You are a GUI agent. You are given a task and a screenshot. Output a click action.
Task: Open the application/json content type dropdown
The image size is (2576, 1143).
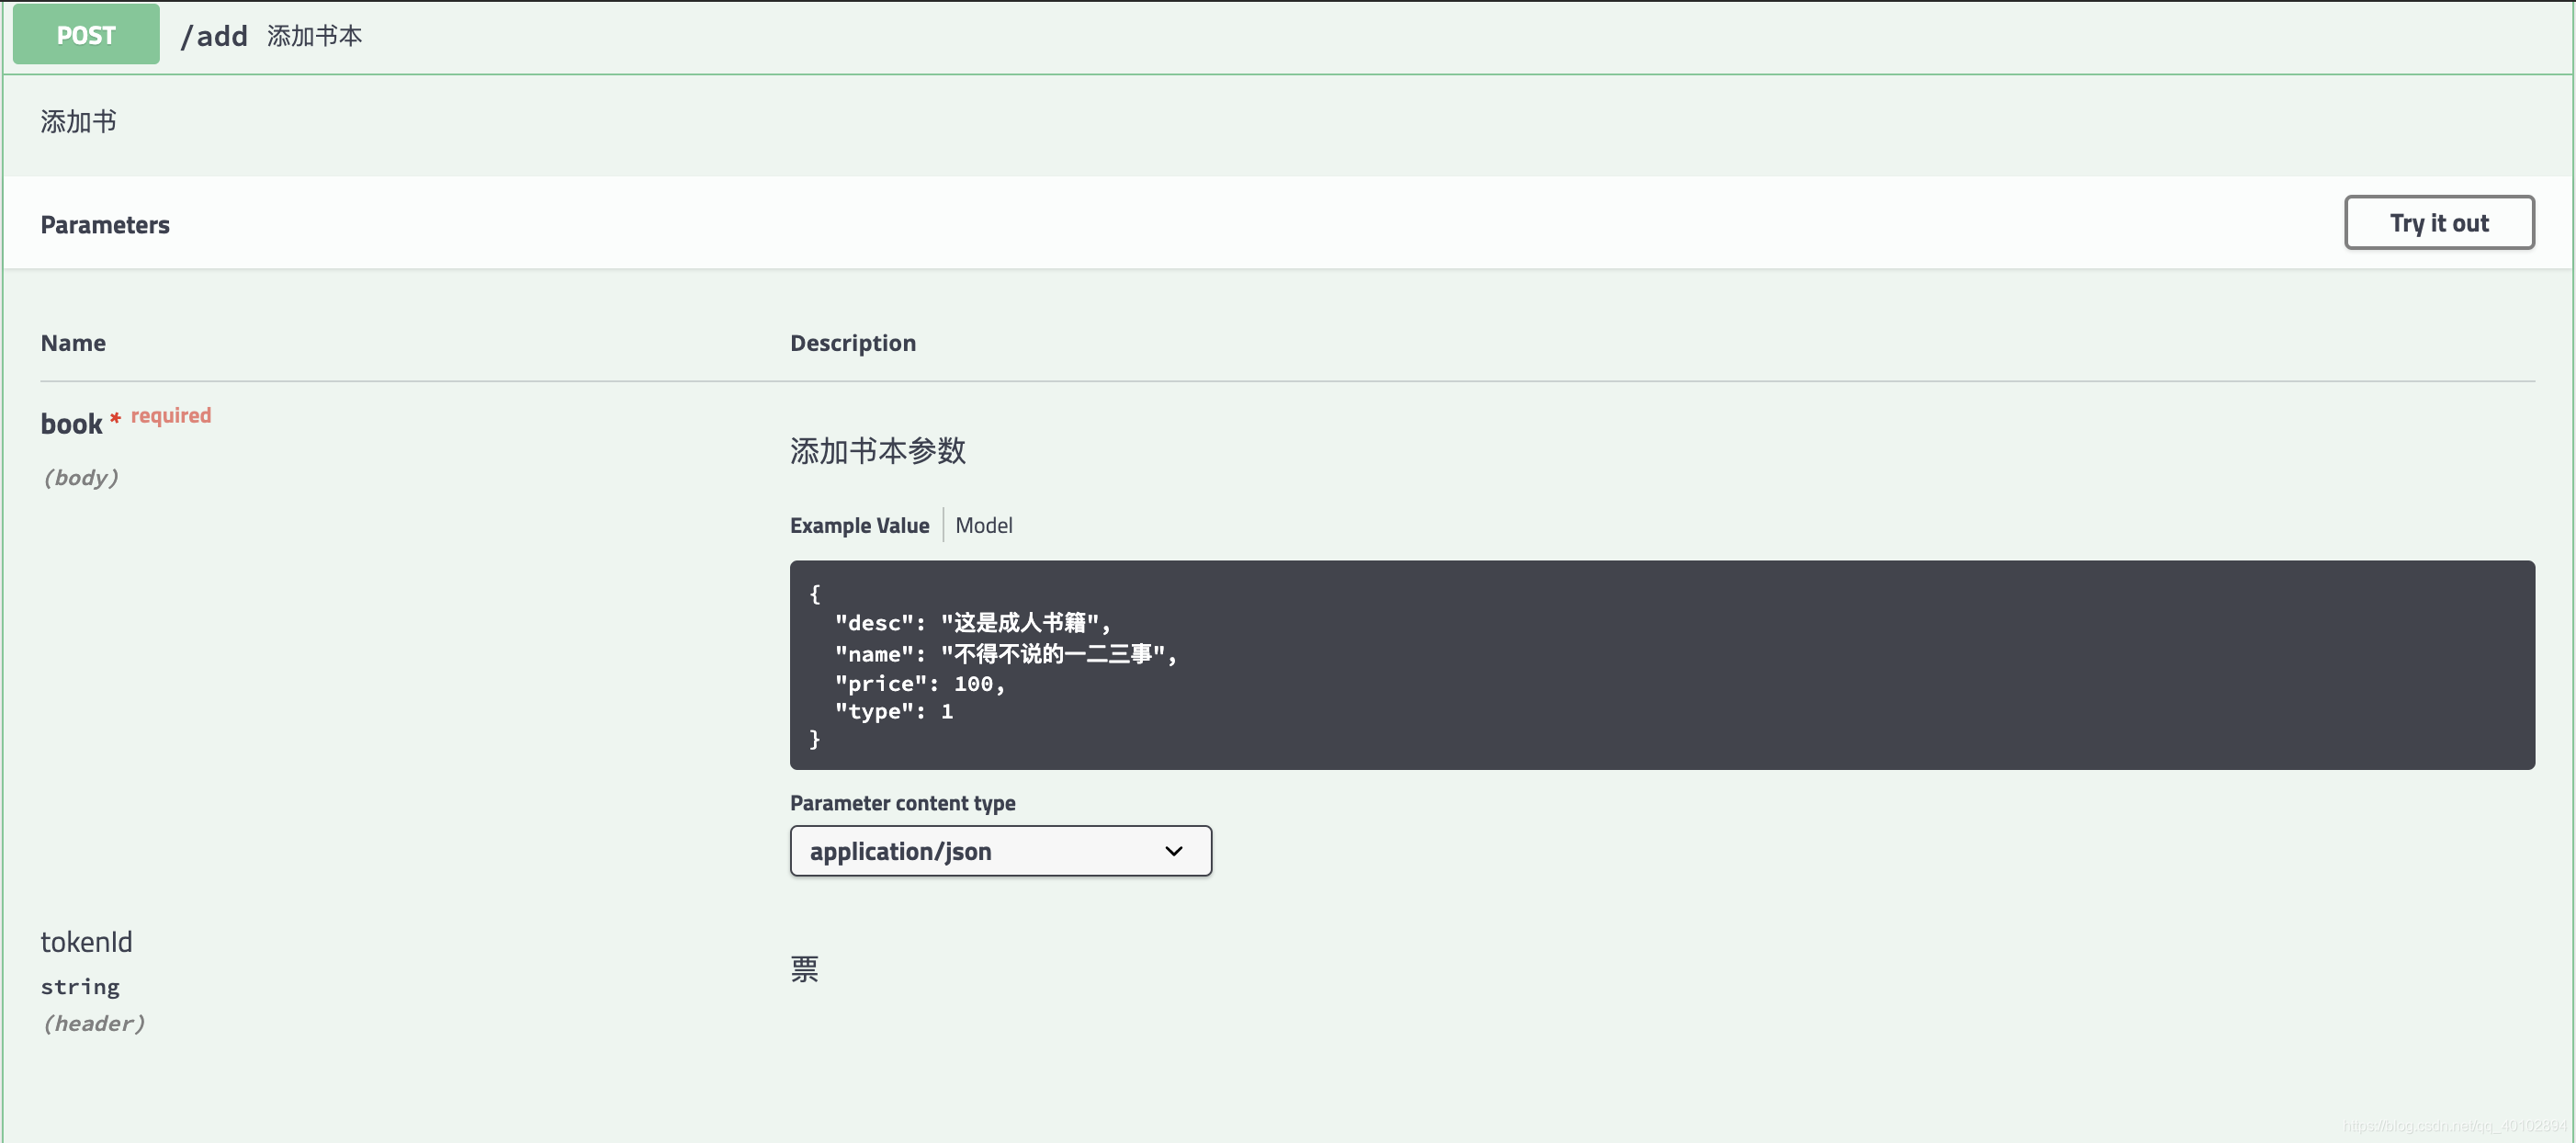(999, 851)
